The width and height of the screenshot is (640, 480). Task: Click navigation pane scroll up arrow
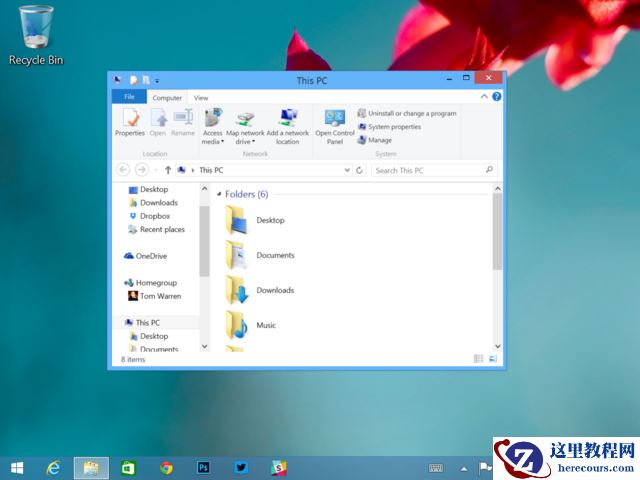coord(204,189)
